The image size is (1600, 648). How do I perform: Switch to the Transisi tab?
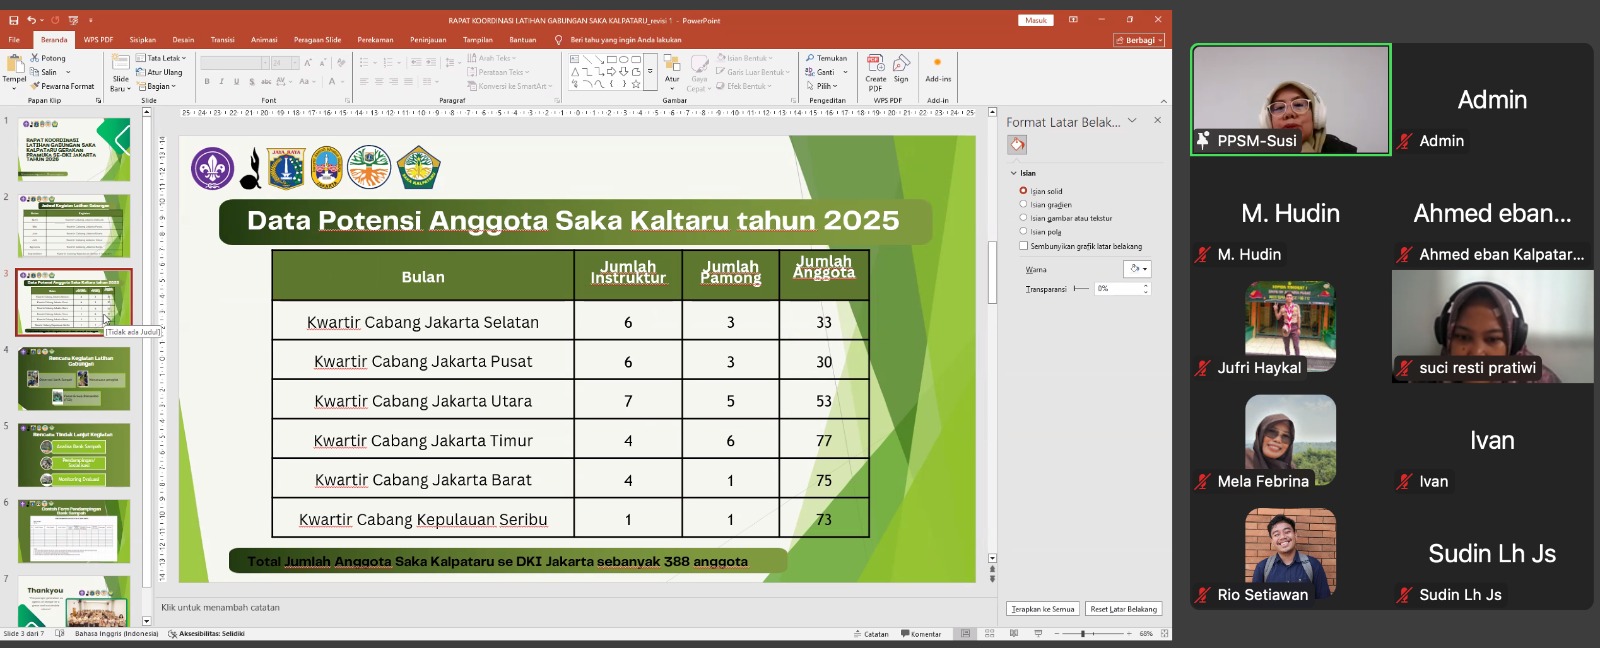click(x=222, y=40)
